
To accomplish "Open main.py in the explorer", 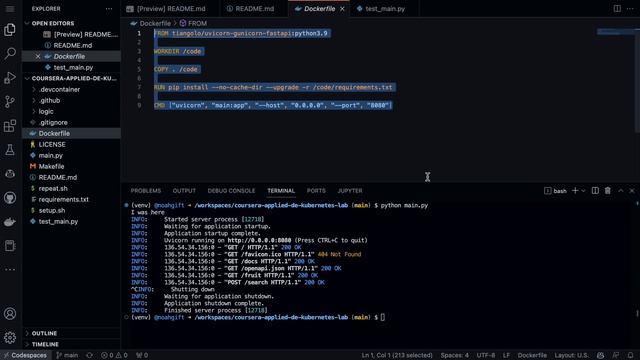I will coord(71,156).
